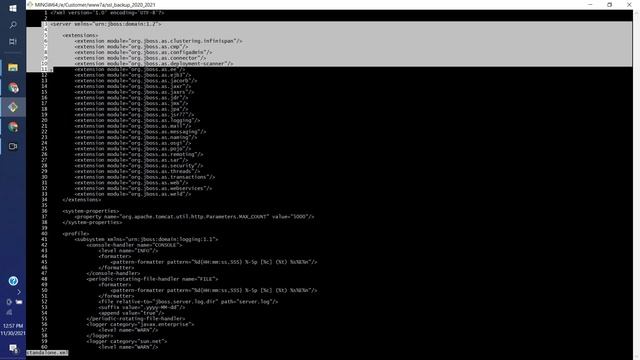Image resolution: width=640 pixels, height=360 pixels.
Task: Click the org.jboss.as.connector extension line
Action: point(140,58)
